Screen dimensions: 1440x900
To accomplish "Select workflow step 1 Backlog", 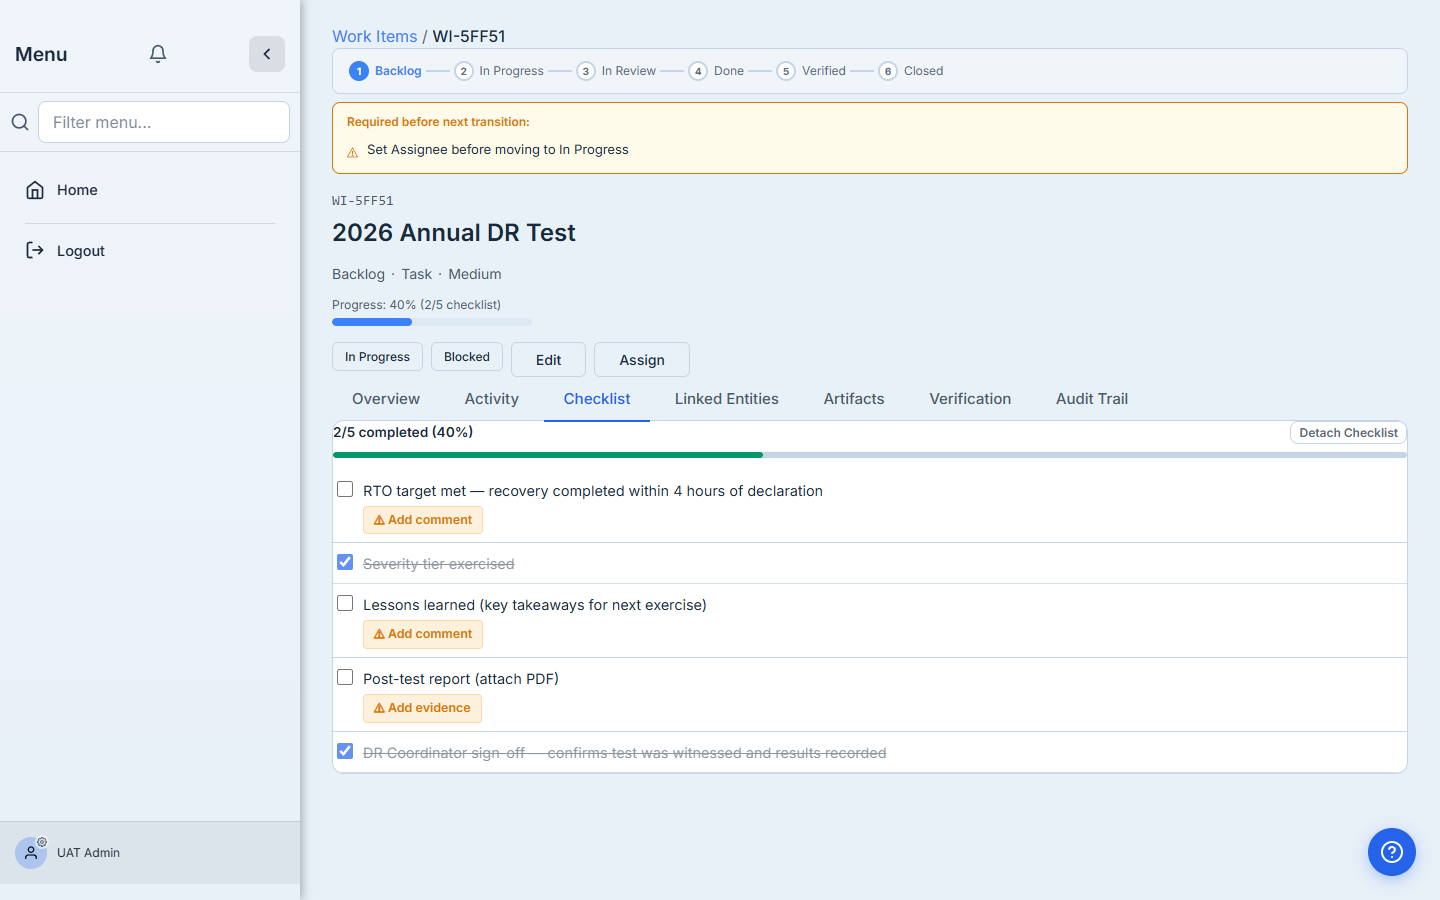I will [386, 71].
